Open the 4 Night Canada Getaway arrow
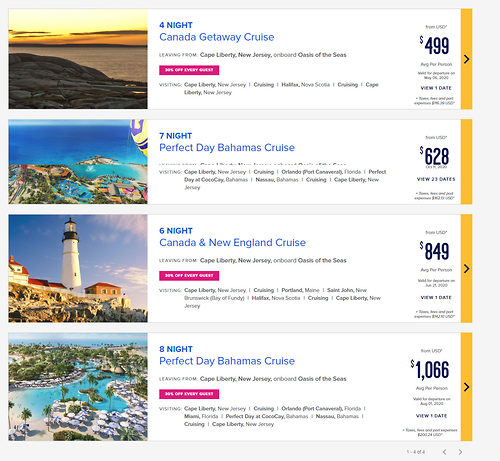The width and height of the screenshot is (500, 461). point(466,59)
